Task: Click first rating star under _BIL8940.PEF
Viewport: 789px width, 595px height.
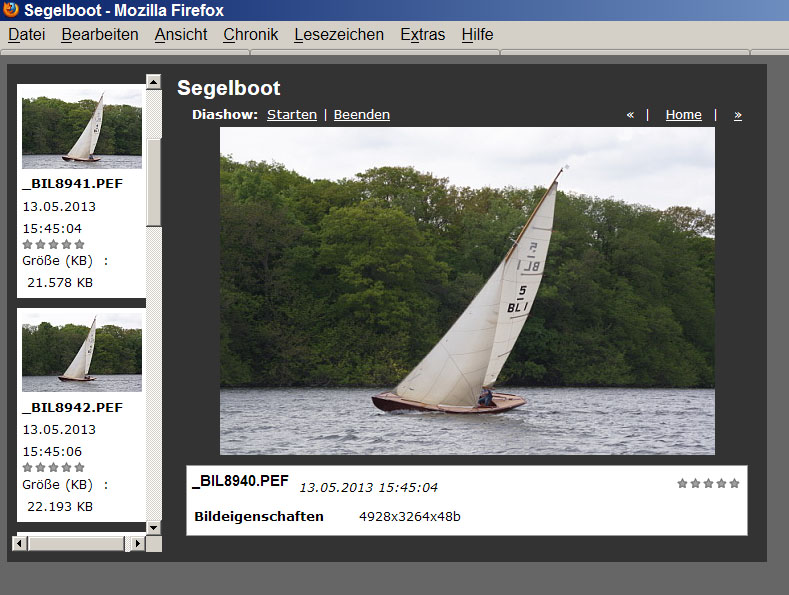Action: coord(683,483)
